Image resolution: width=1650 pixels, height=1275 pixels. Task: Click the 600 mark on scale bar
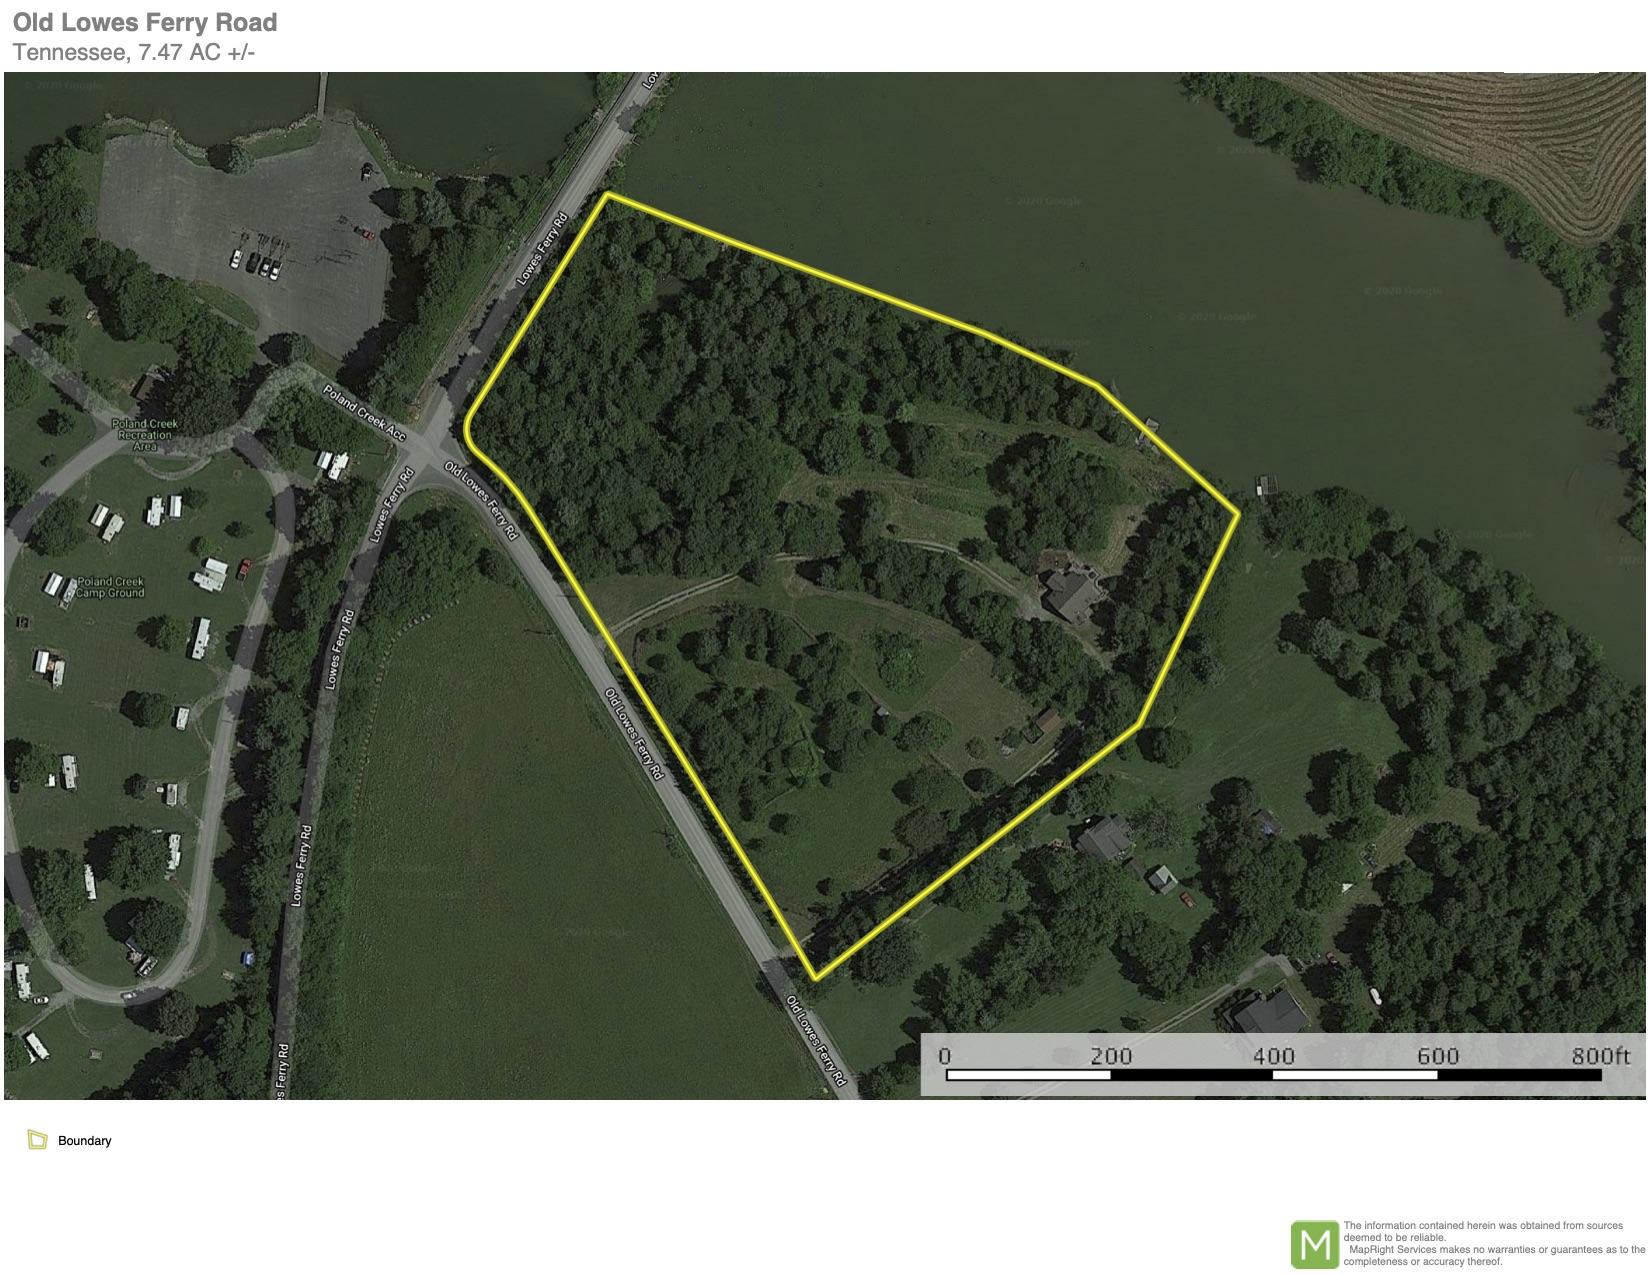click(1438, 1056)
